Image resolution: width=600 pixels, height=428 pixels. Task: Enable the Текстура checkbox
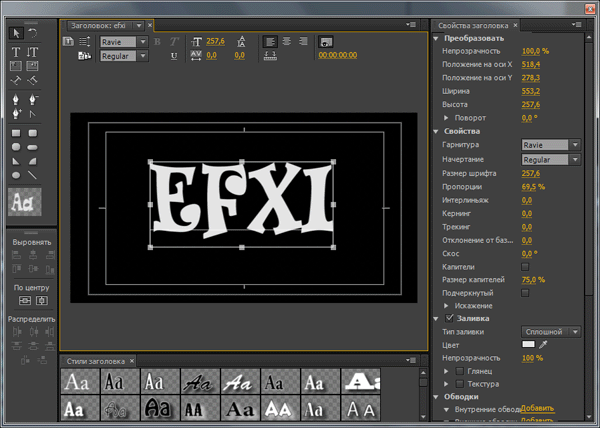pos(460,384)
